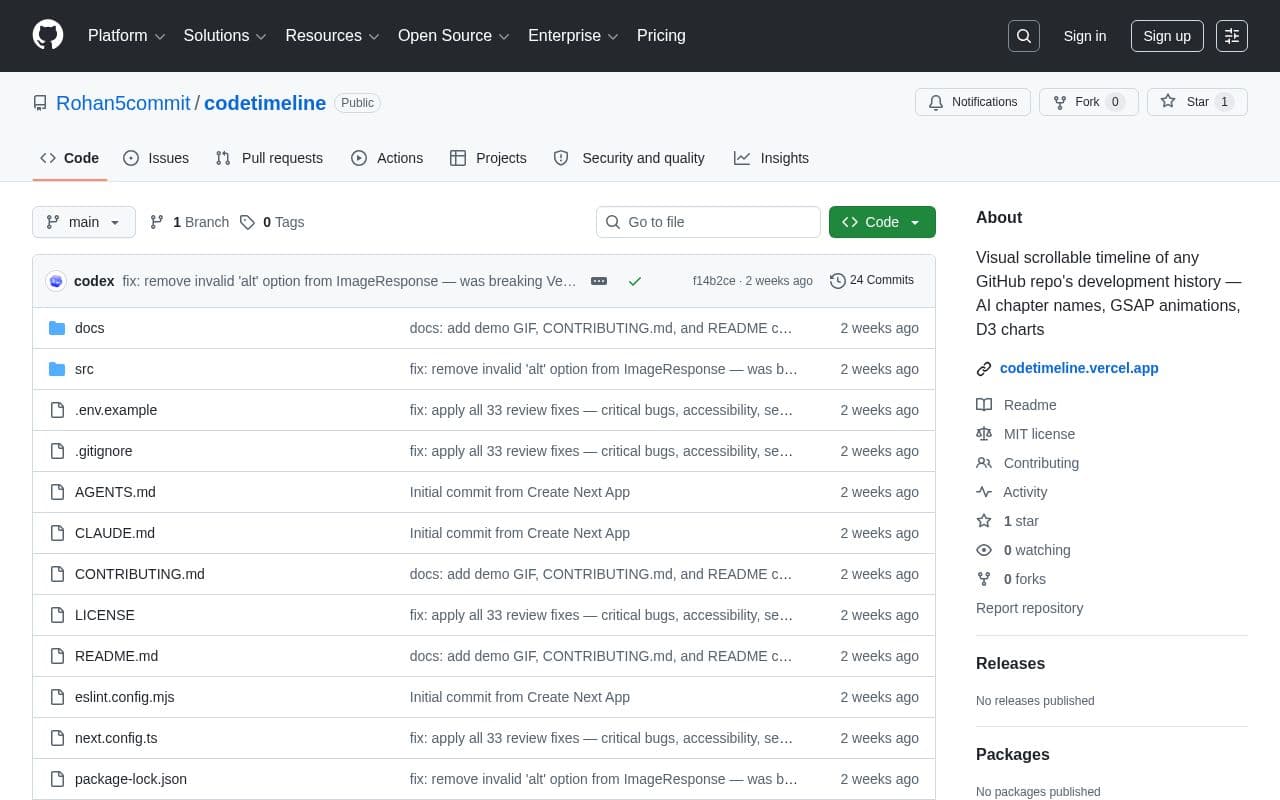Click the codex author avatar
This screenshot has height=800, width=1280.
[56, 281]
